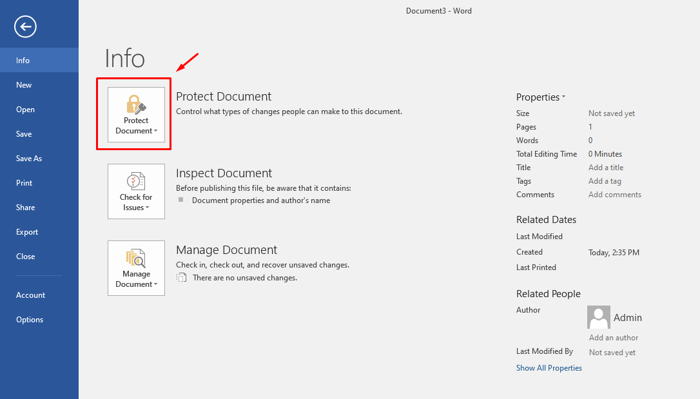Open the Export section
The width and height of the screenshot is (700, 399).
pyautogui.click(x=39, y=232)
